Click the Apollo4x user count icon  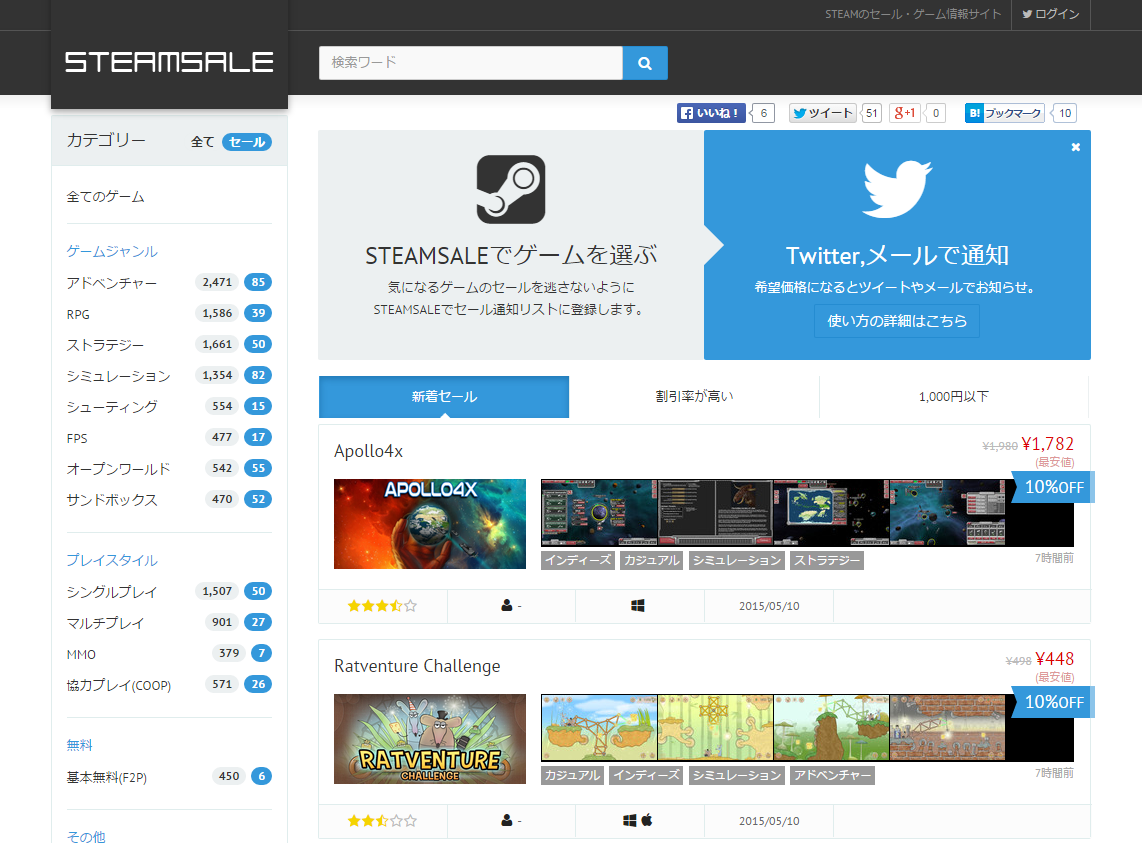click(x=507, y=605)
